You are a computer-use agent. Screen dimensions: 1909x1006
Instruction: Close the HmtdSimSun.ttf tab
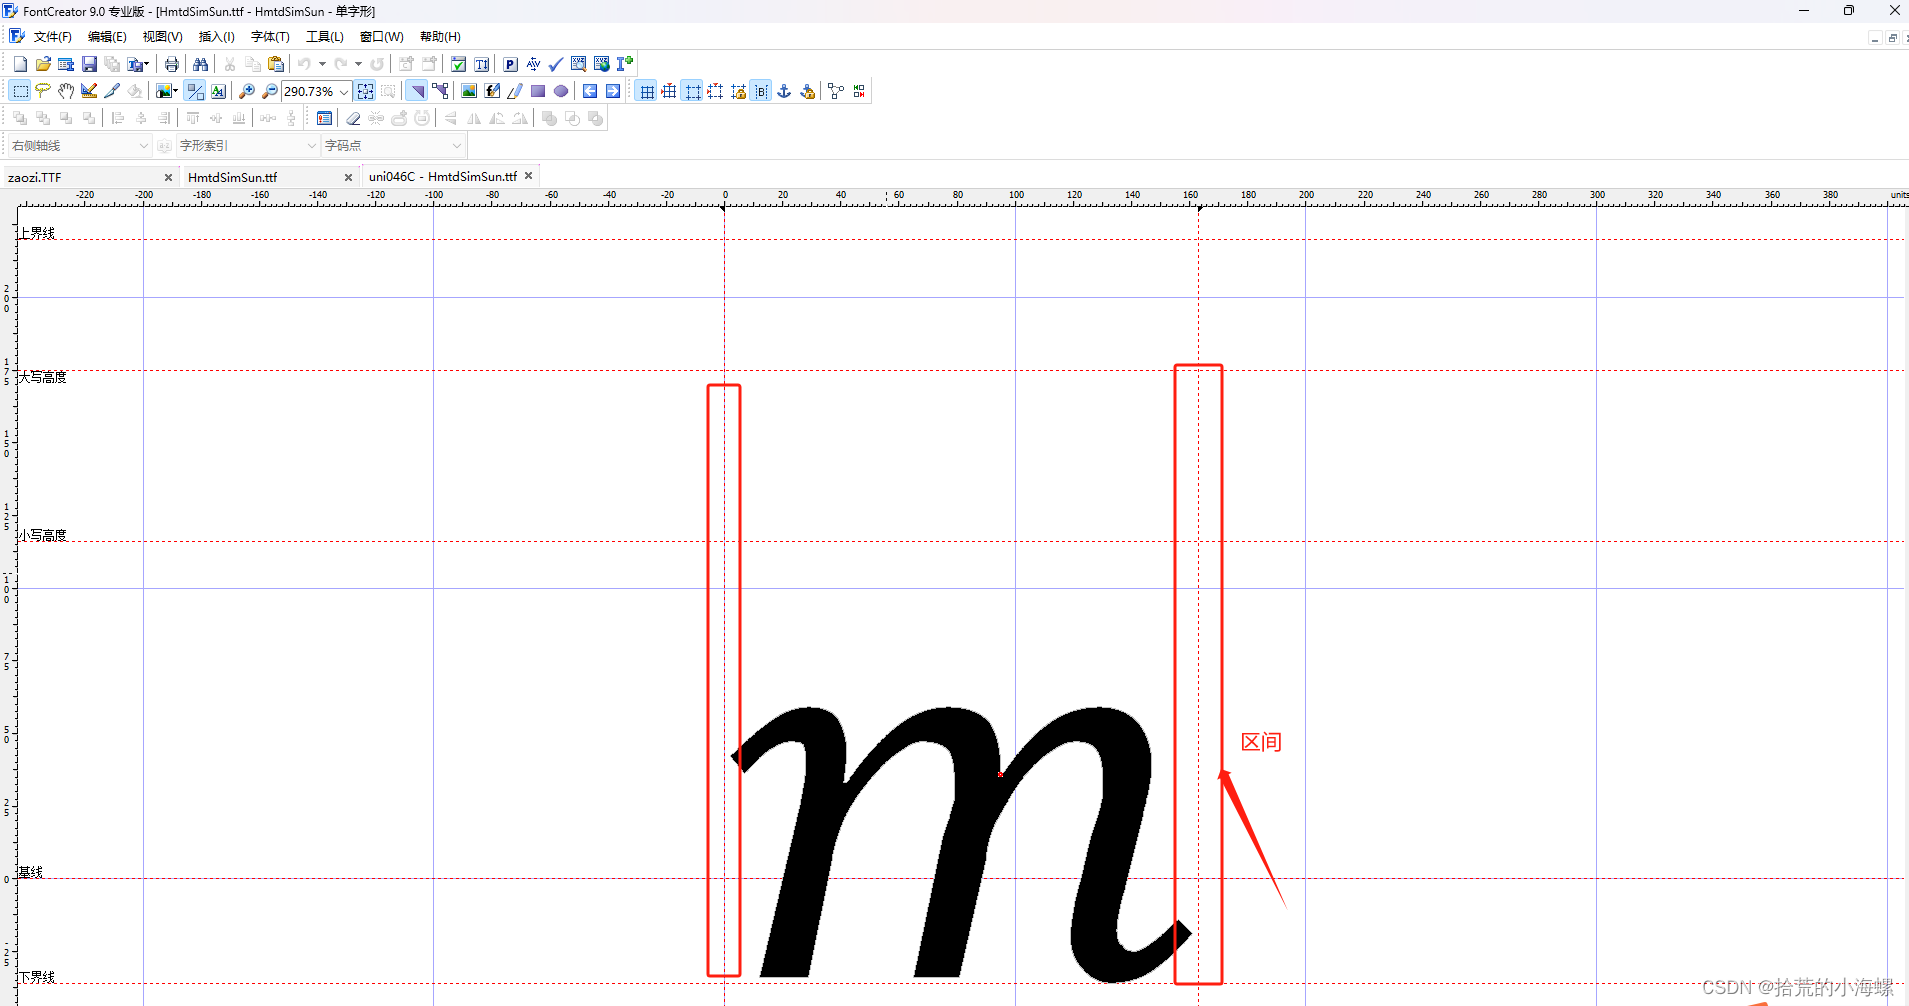[348, 177]
